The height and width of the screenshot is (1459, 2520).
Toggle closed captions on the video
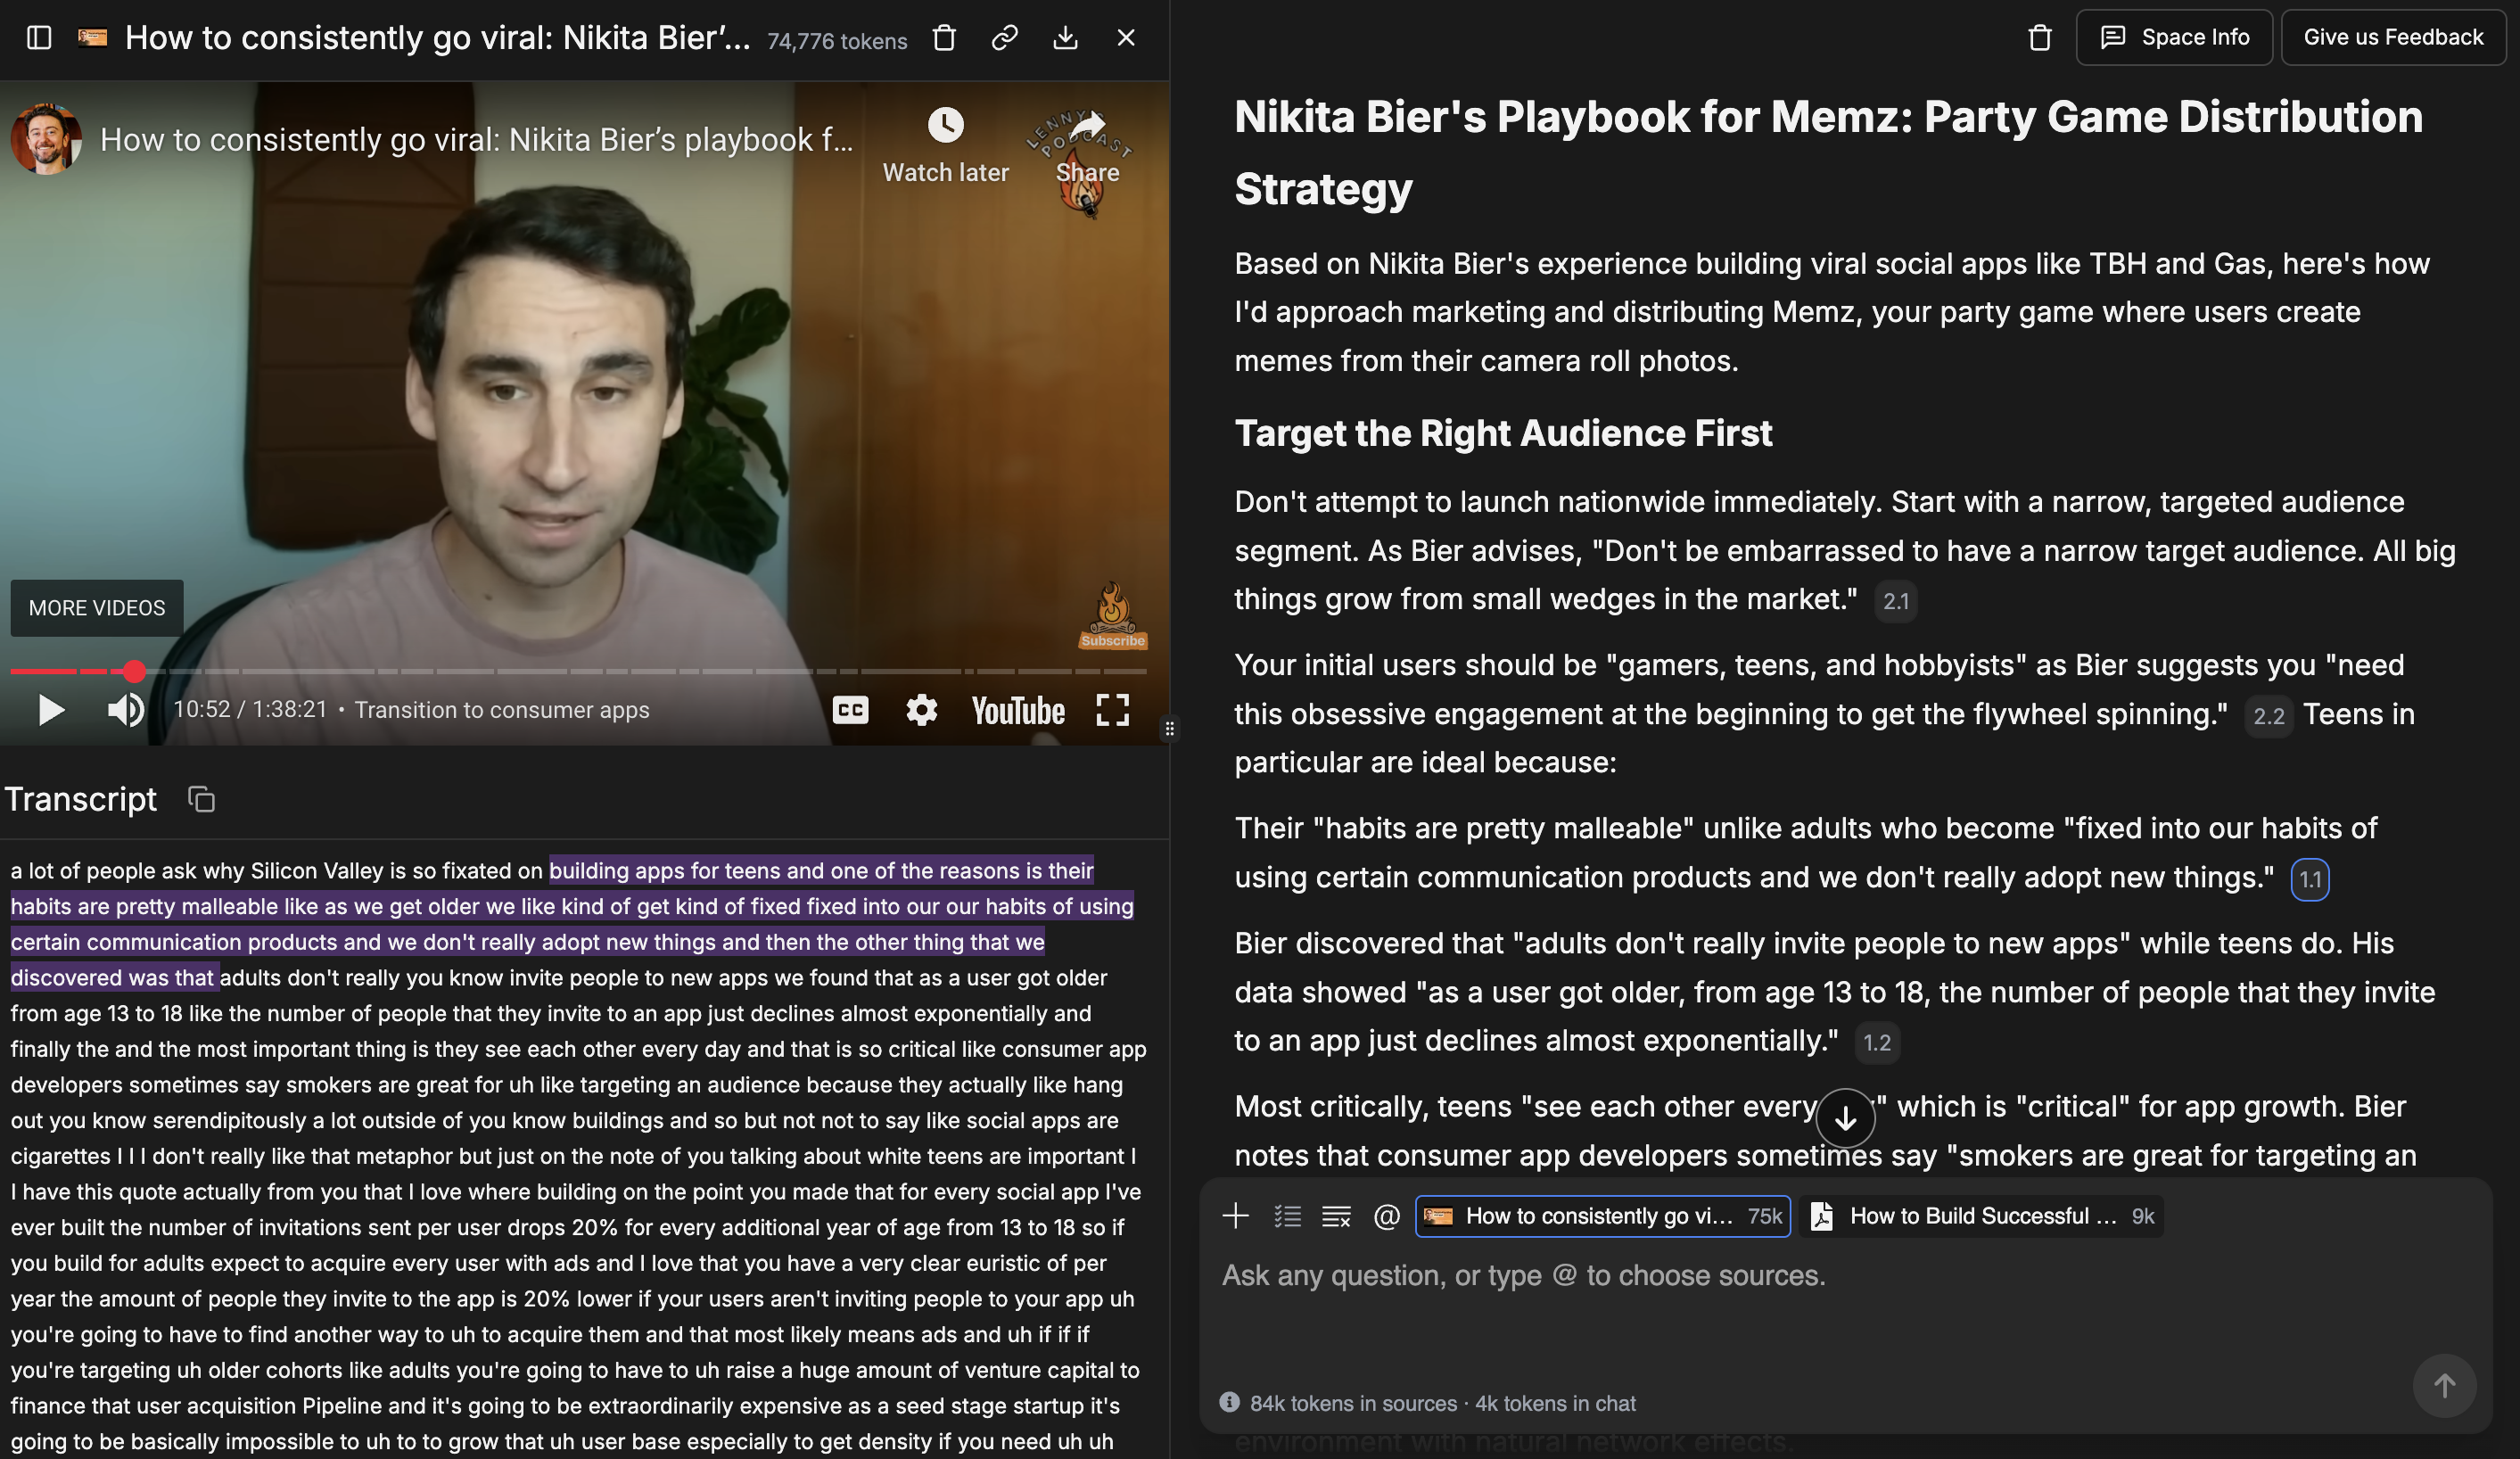point(851,710)
